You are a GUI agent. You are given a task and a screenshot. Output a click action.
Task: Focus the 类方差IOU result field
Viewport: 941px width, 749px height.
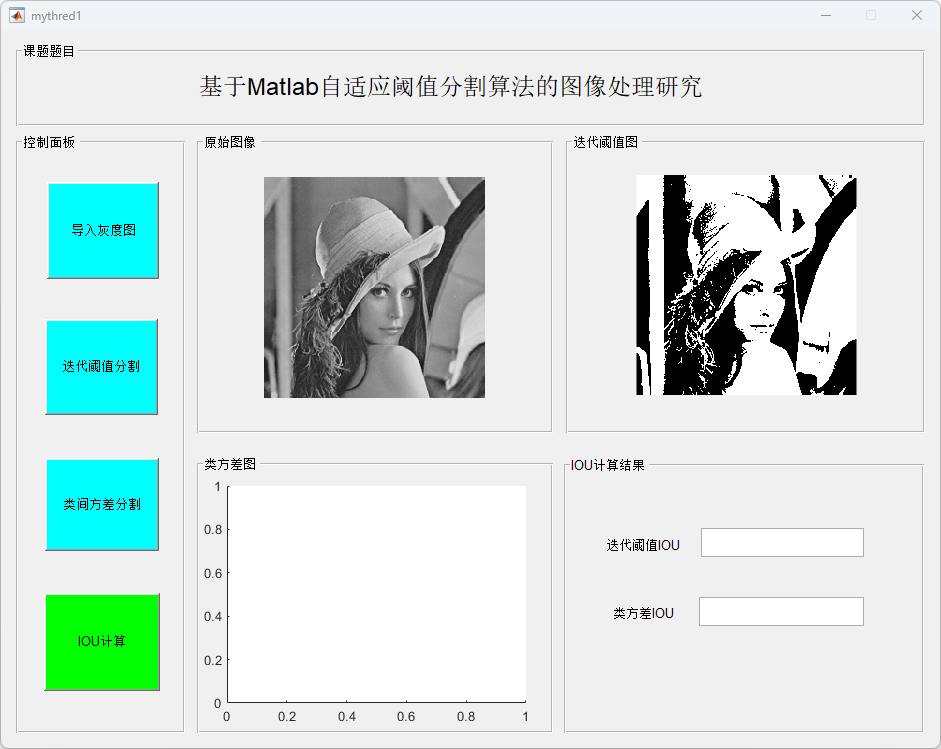[781, 611]
